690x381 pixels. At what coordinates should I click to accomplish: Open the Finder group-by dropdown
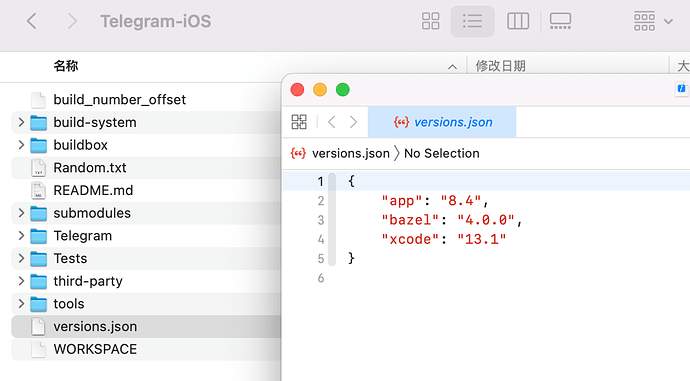(x=653, y=21)
